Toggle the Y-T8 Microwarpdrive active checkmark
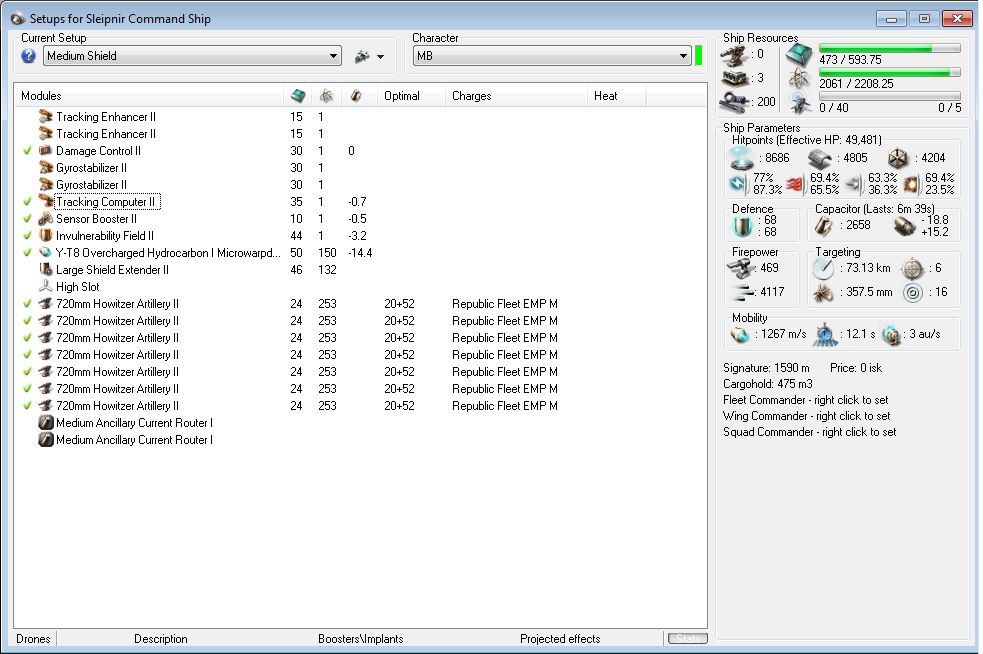983x654 pixels. point(27,252)
